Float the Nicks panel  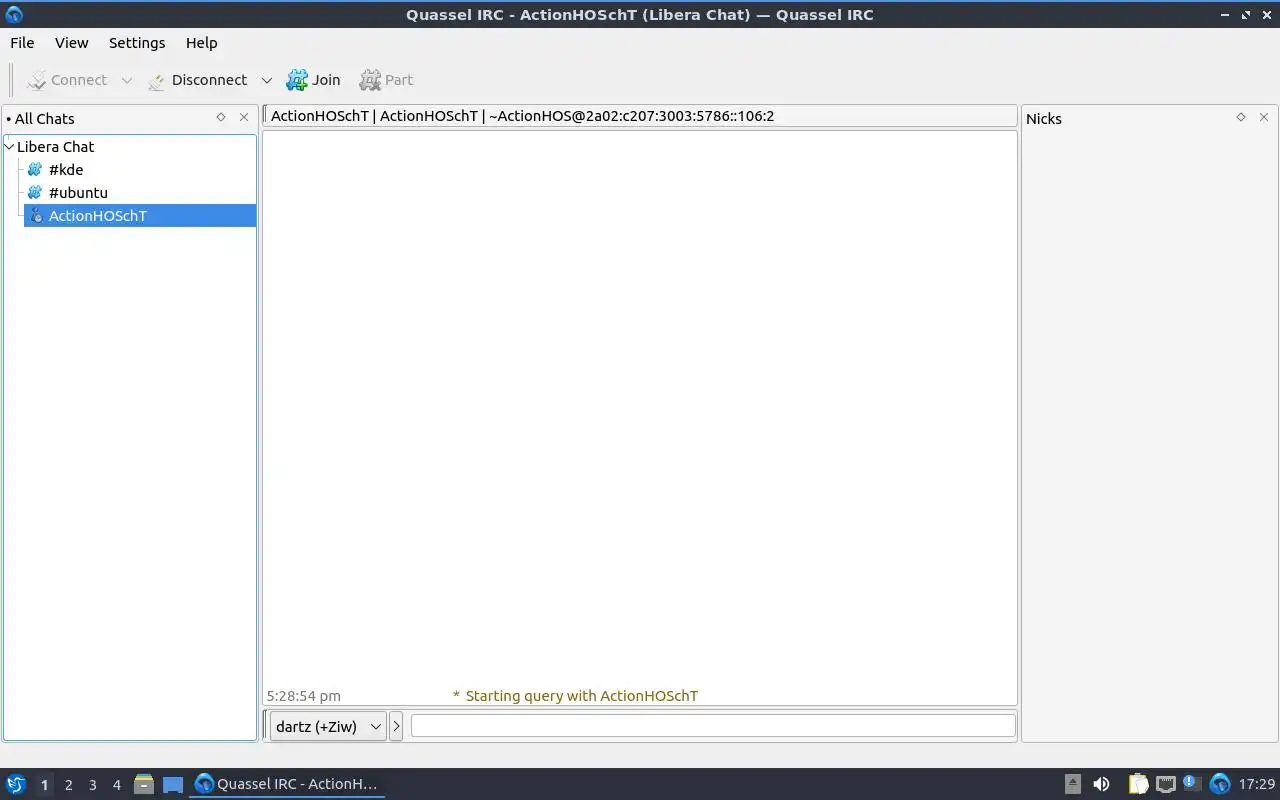pos(1241,117)
